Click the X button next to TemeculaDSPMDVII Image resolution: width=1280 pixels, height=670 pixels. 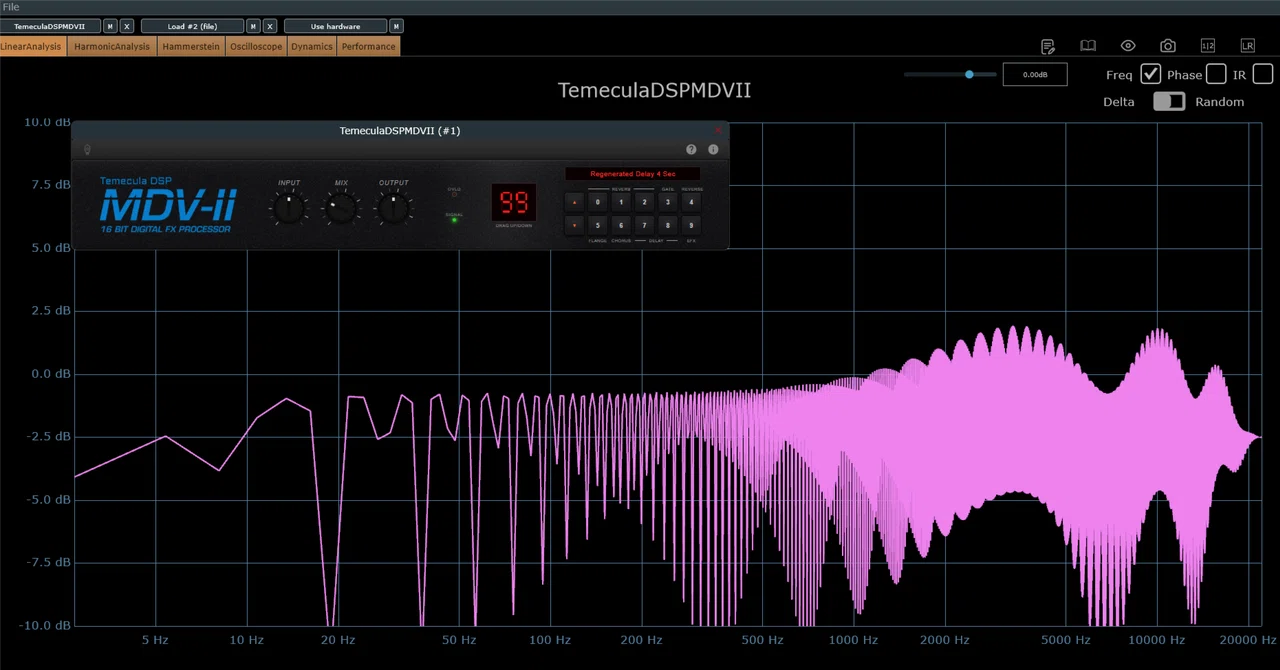click(x=127, y=26)
